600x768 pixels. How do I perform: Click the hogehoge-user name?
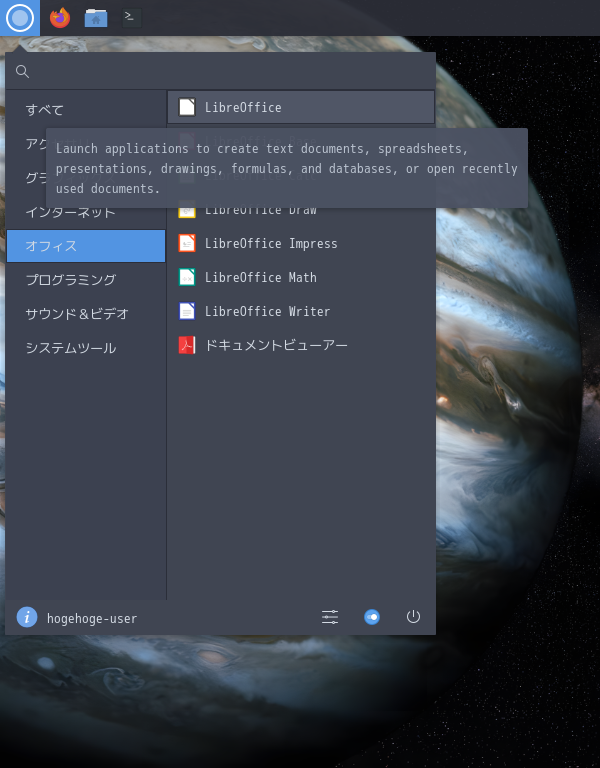click(92, 619)
